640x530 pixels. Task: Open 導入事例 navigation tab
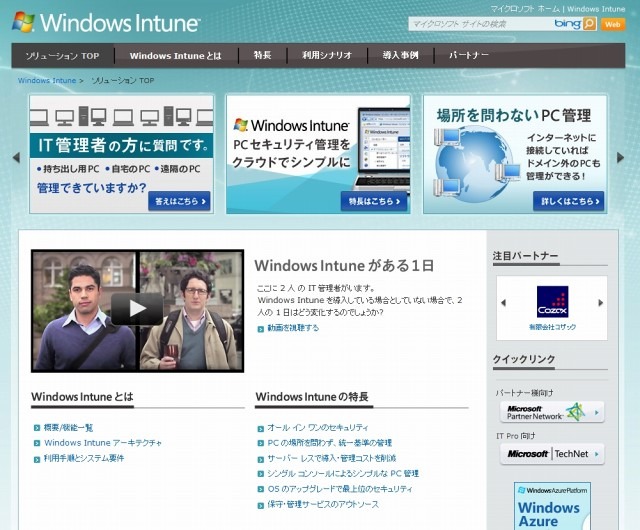400,55
